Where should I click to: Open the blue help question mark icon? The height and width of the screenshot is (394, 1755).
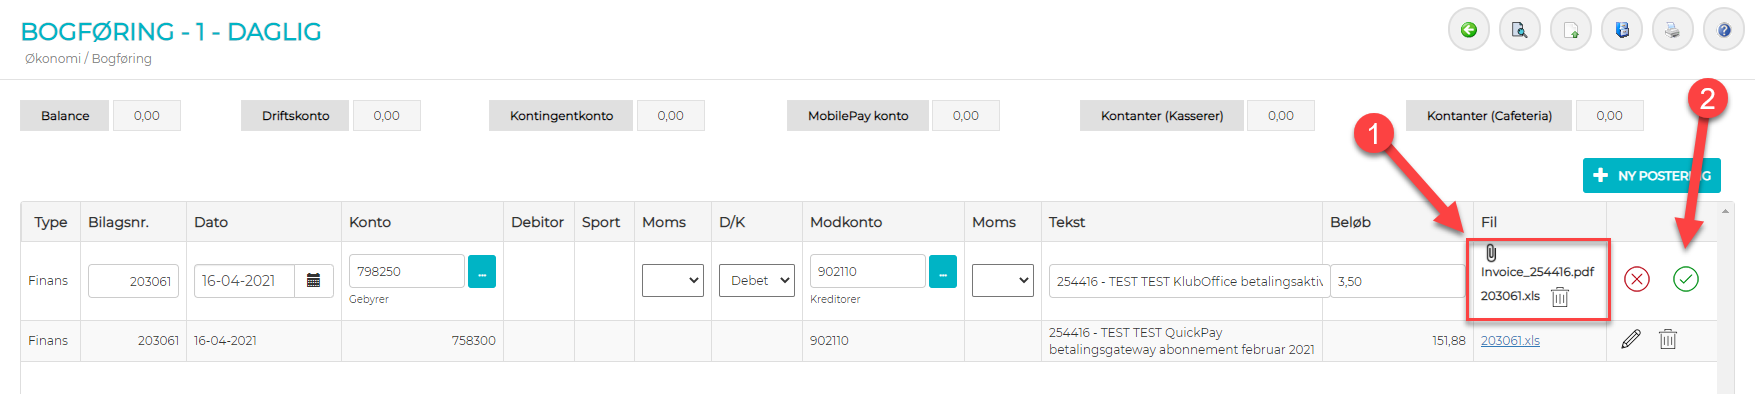pos(1724,30)
